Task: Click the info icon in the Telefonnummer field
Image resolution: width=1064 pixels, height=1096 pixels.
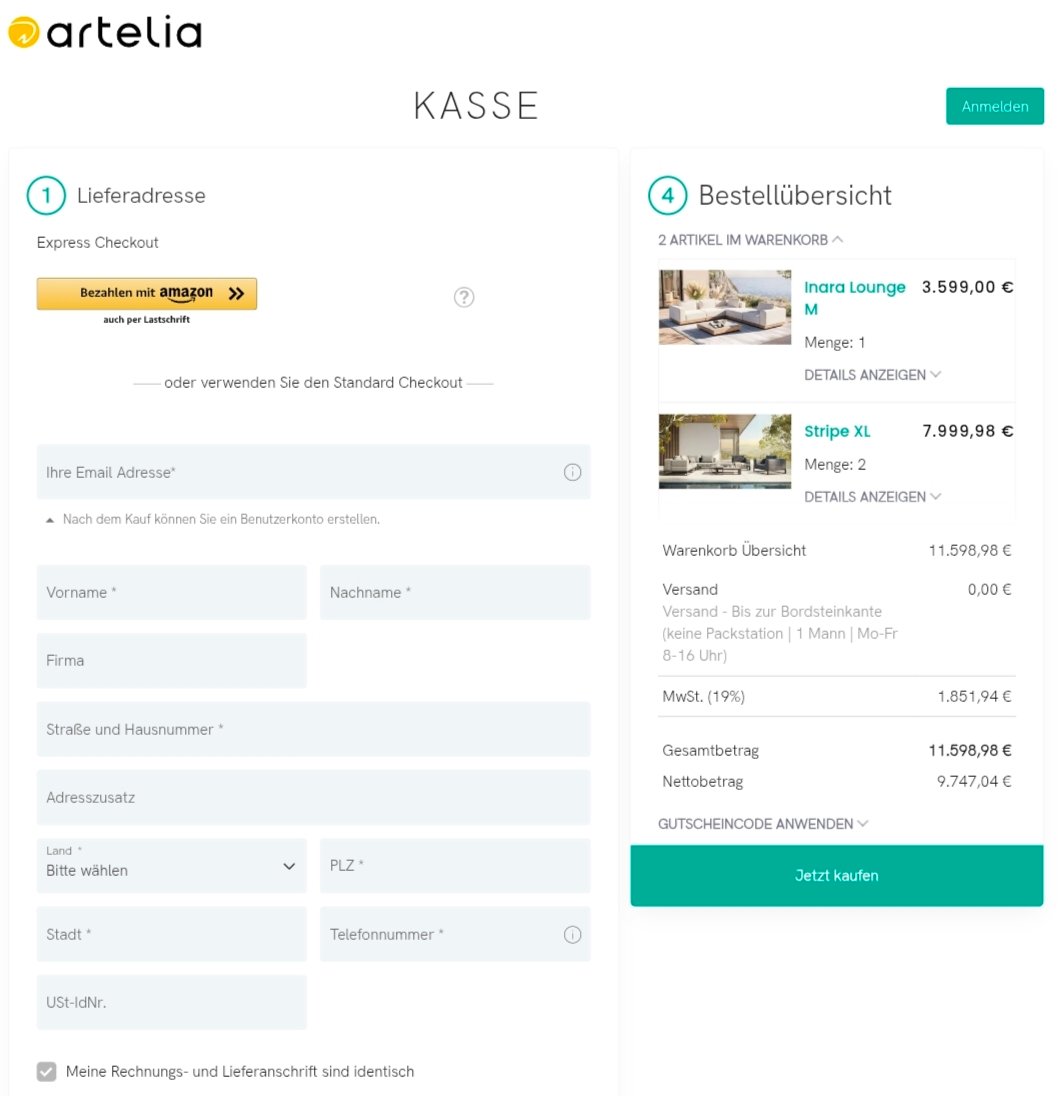Action: [x=572, y=935]
